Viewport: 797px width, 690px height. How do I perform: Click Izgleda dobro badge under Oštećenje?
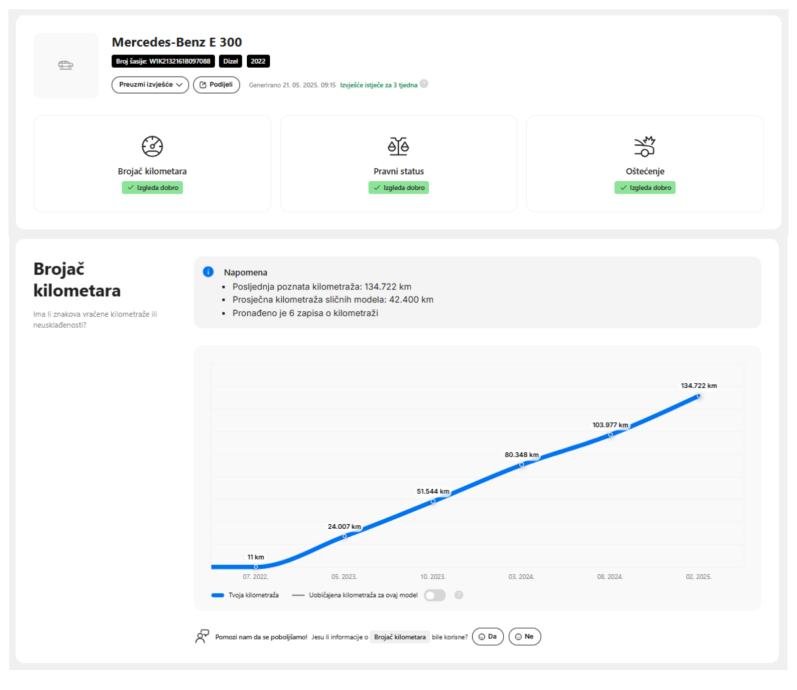coord(645,188)
